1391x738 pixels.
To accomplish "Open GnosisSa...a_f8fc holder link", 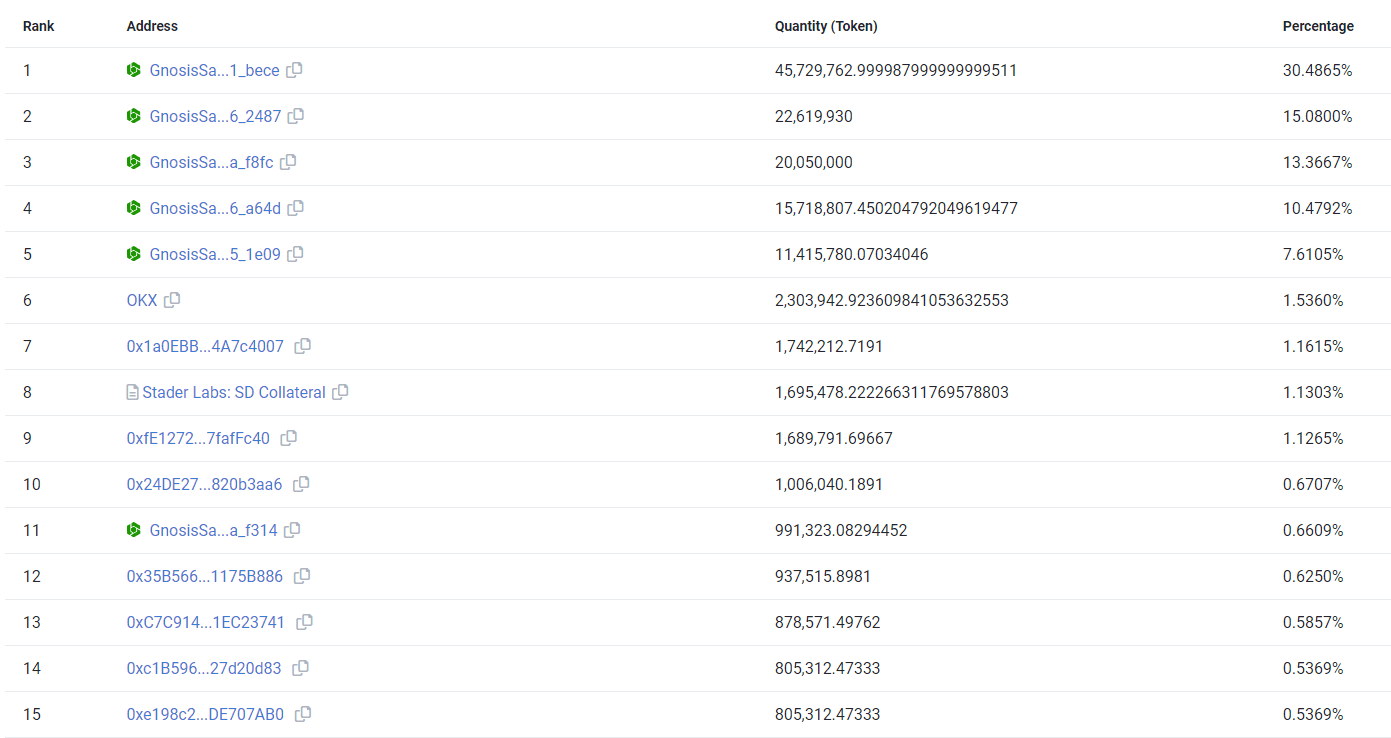I will [211, 162].
